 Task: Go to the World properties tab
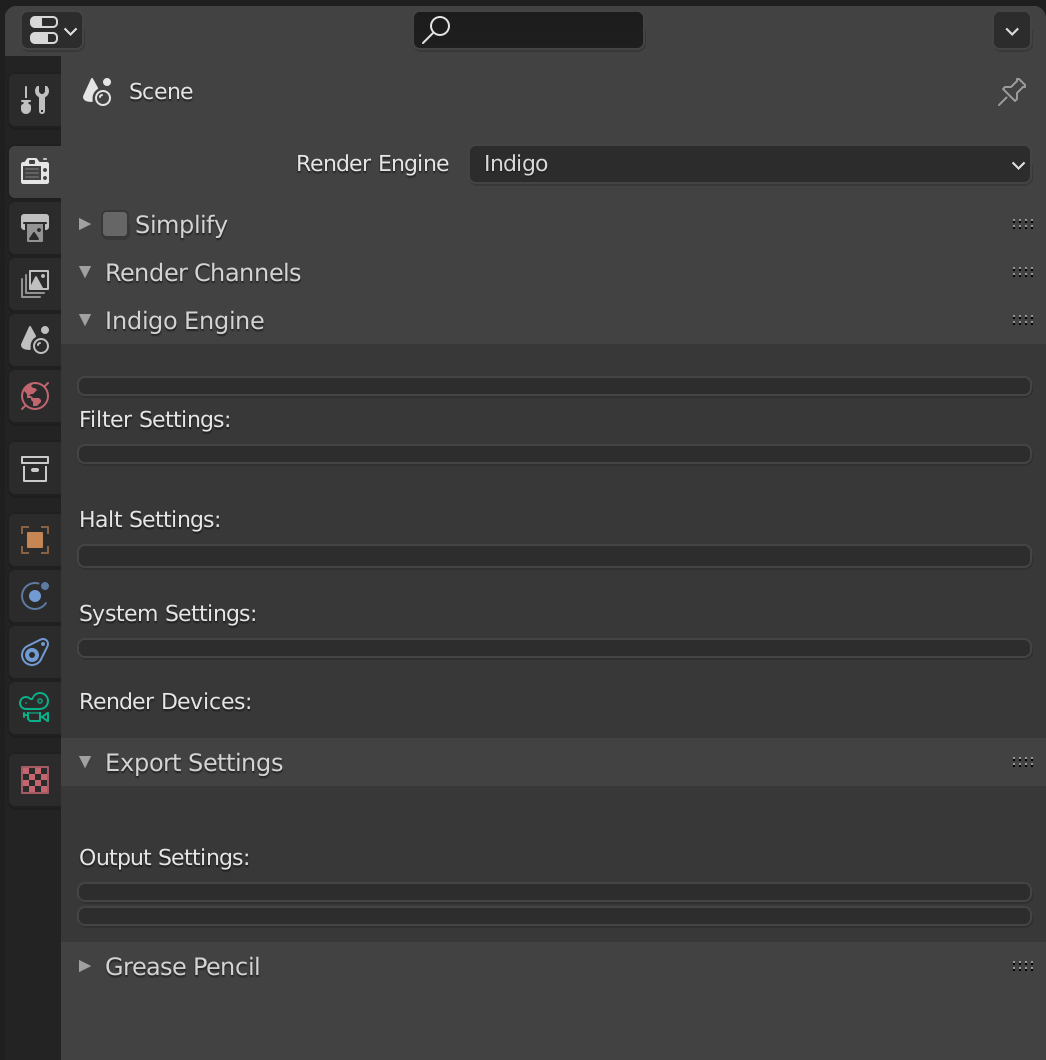34,395
